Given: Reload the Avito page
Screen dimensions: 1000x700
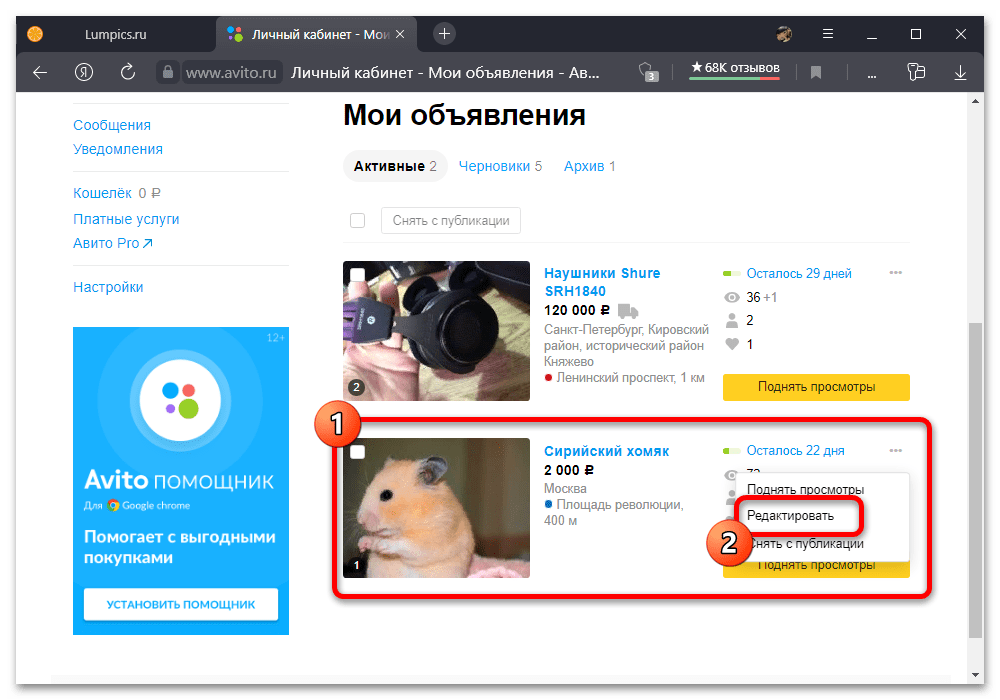Looking at the screenshot, I should 127,72.
